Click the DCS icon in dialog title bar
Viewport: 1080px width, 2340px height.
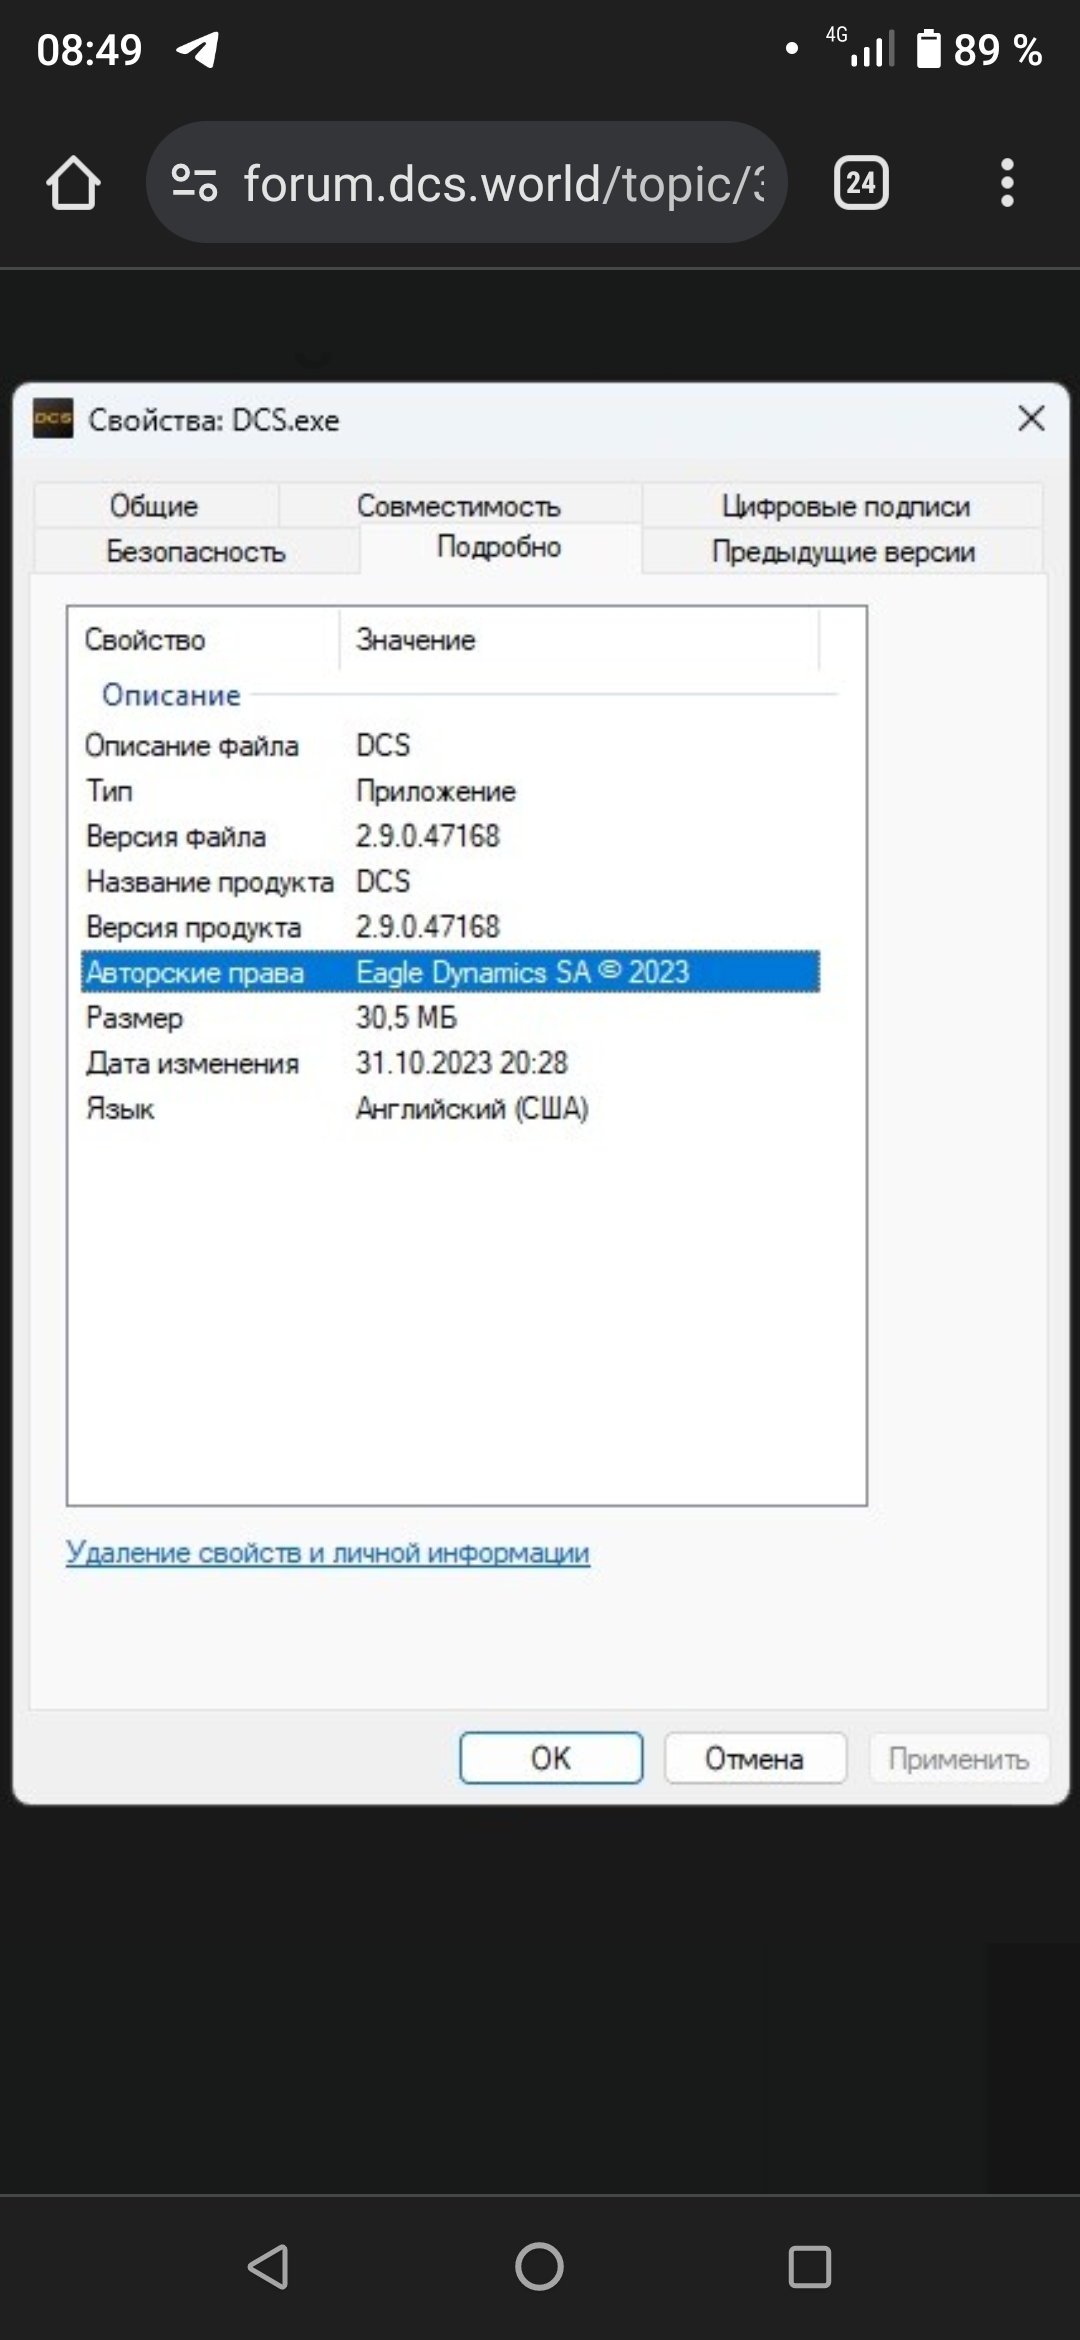coord(52,419)
